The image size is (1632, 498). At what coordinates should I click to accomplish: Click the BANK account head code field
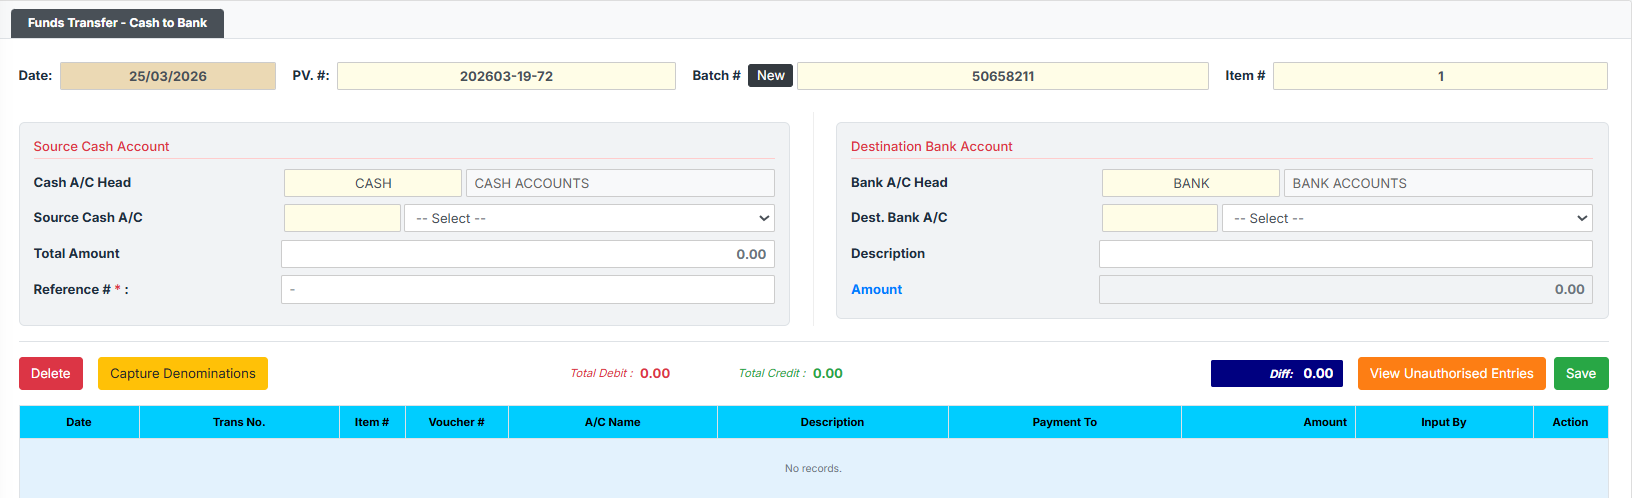pyautogui.click(x=1190, y=183)
